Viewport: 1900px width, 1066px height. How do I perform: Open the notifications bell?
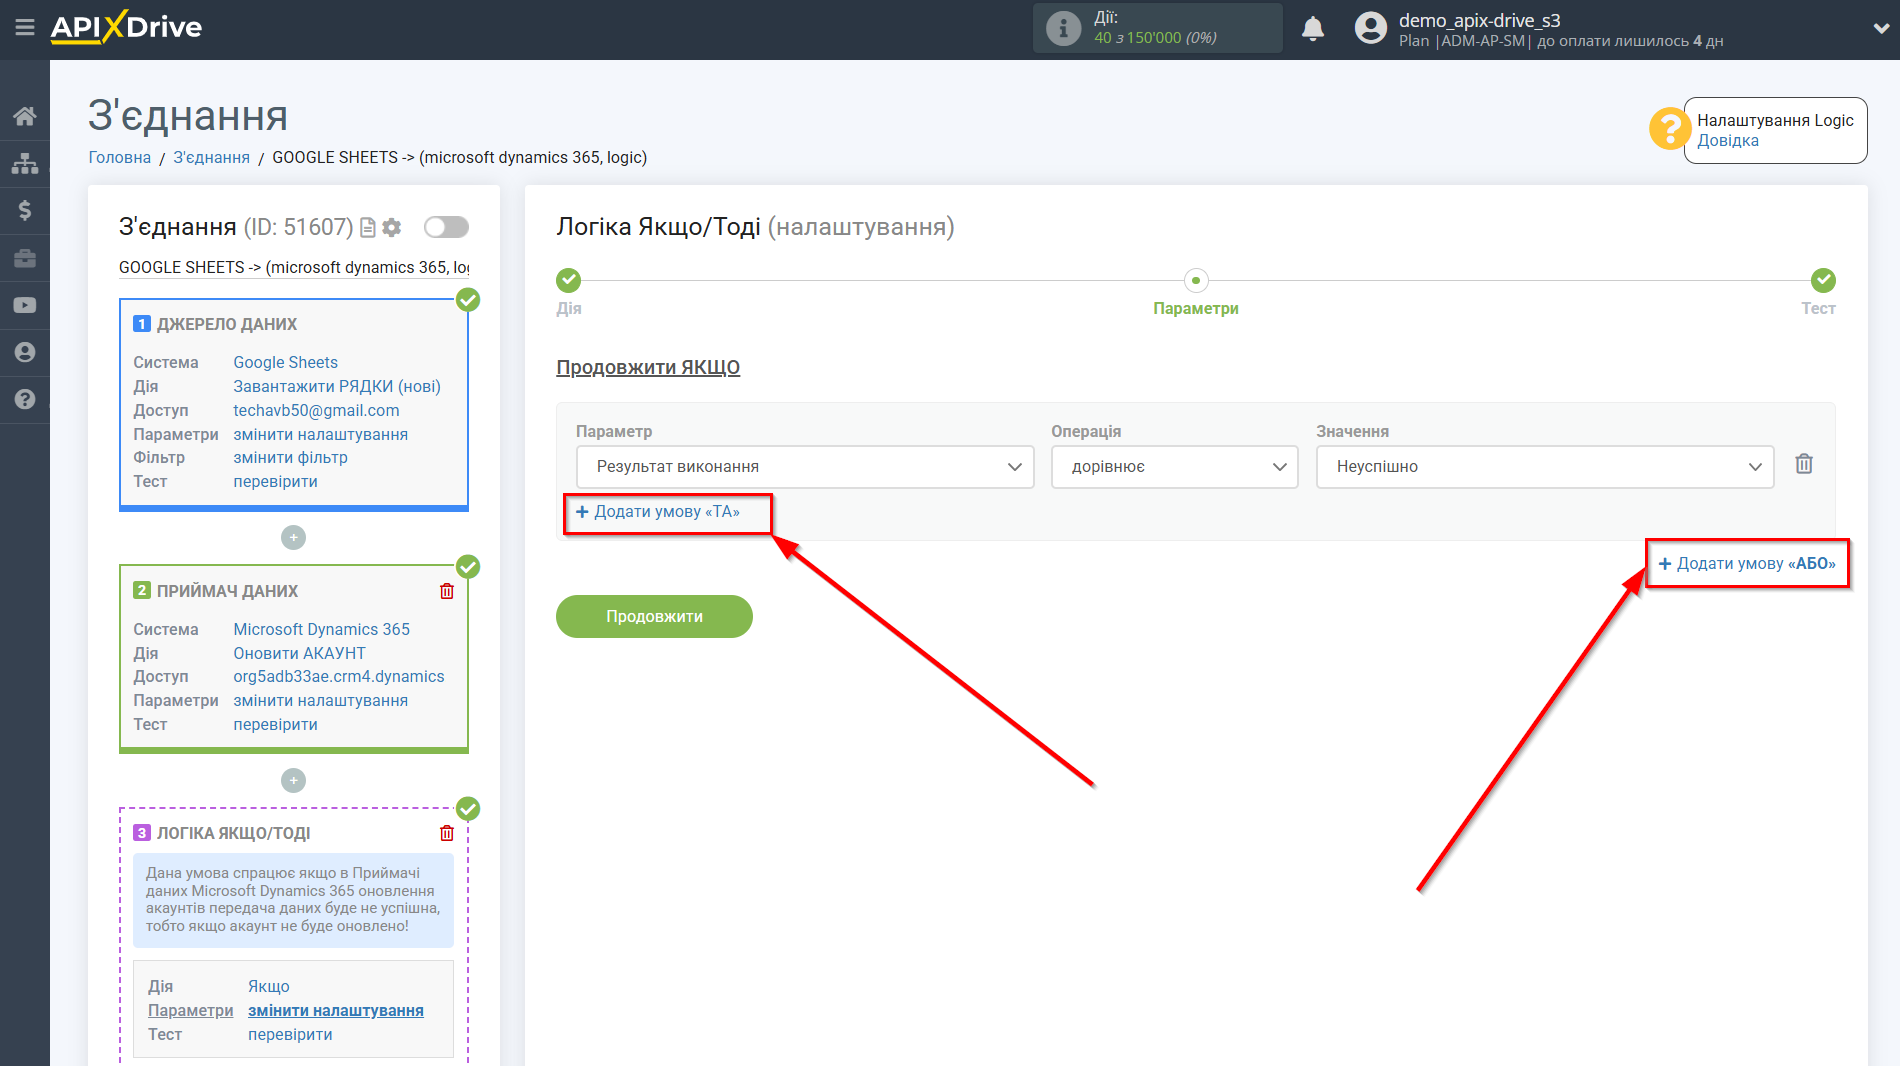(x=1313, y=28)
